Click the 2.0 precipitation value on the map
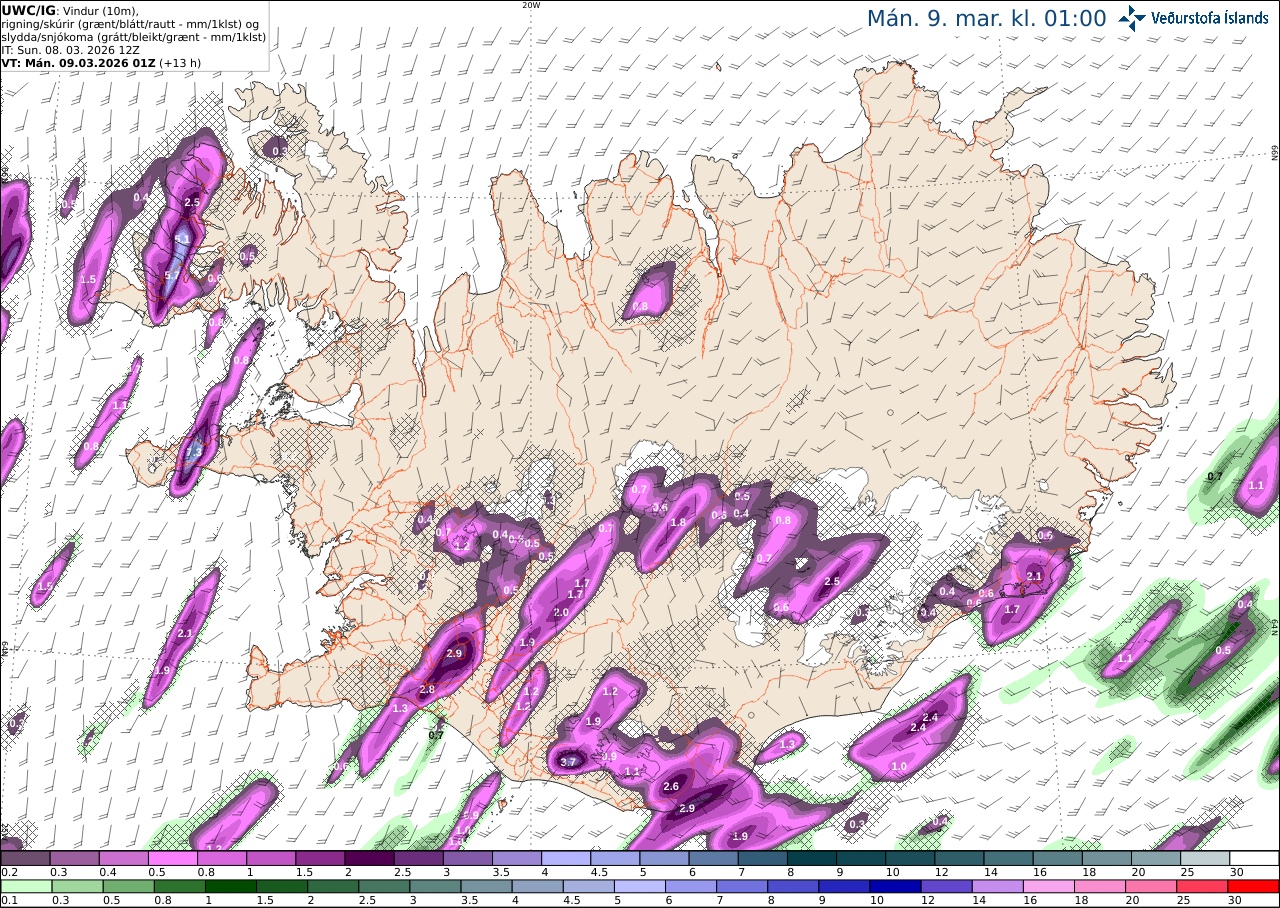This screenshot has height=908, width=1280. (x=561, y=612)
